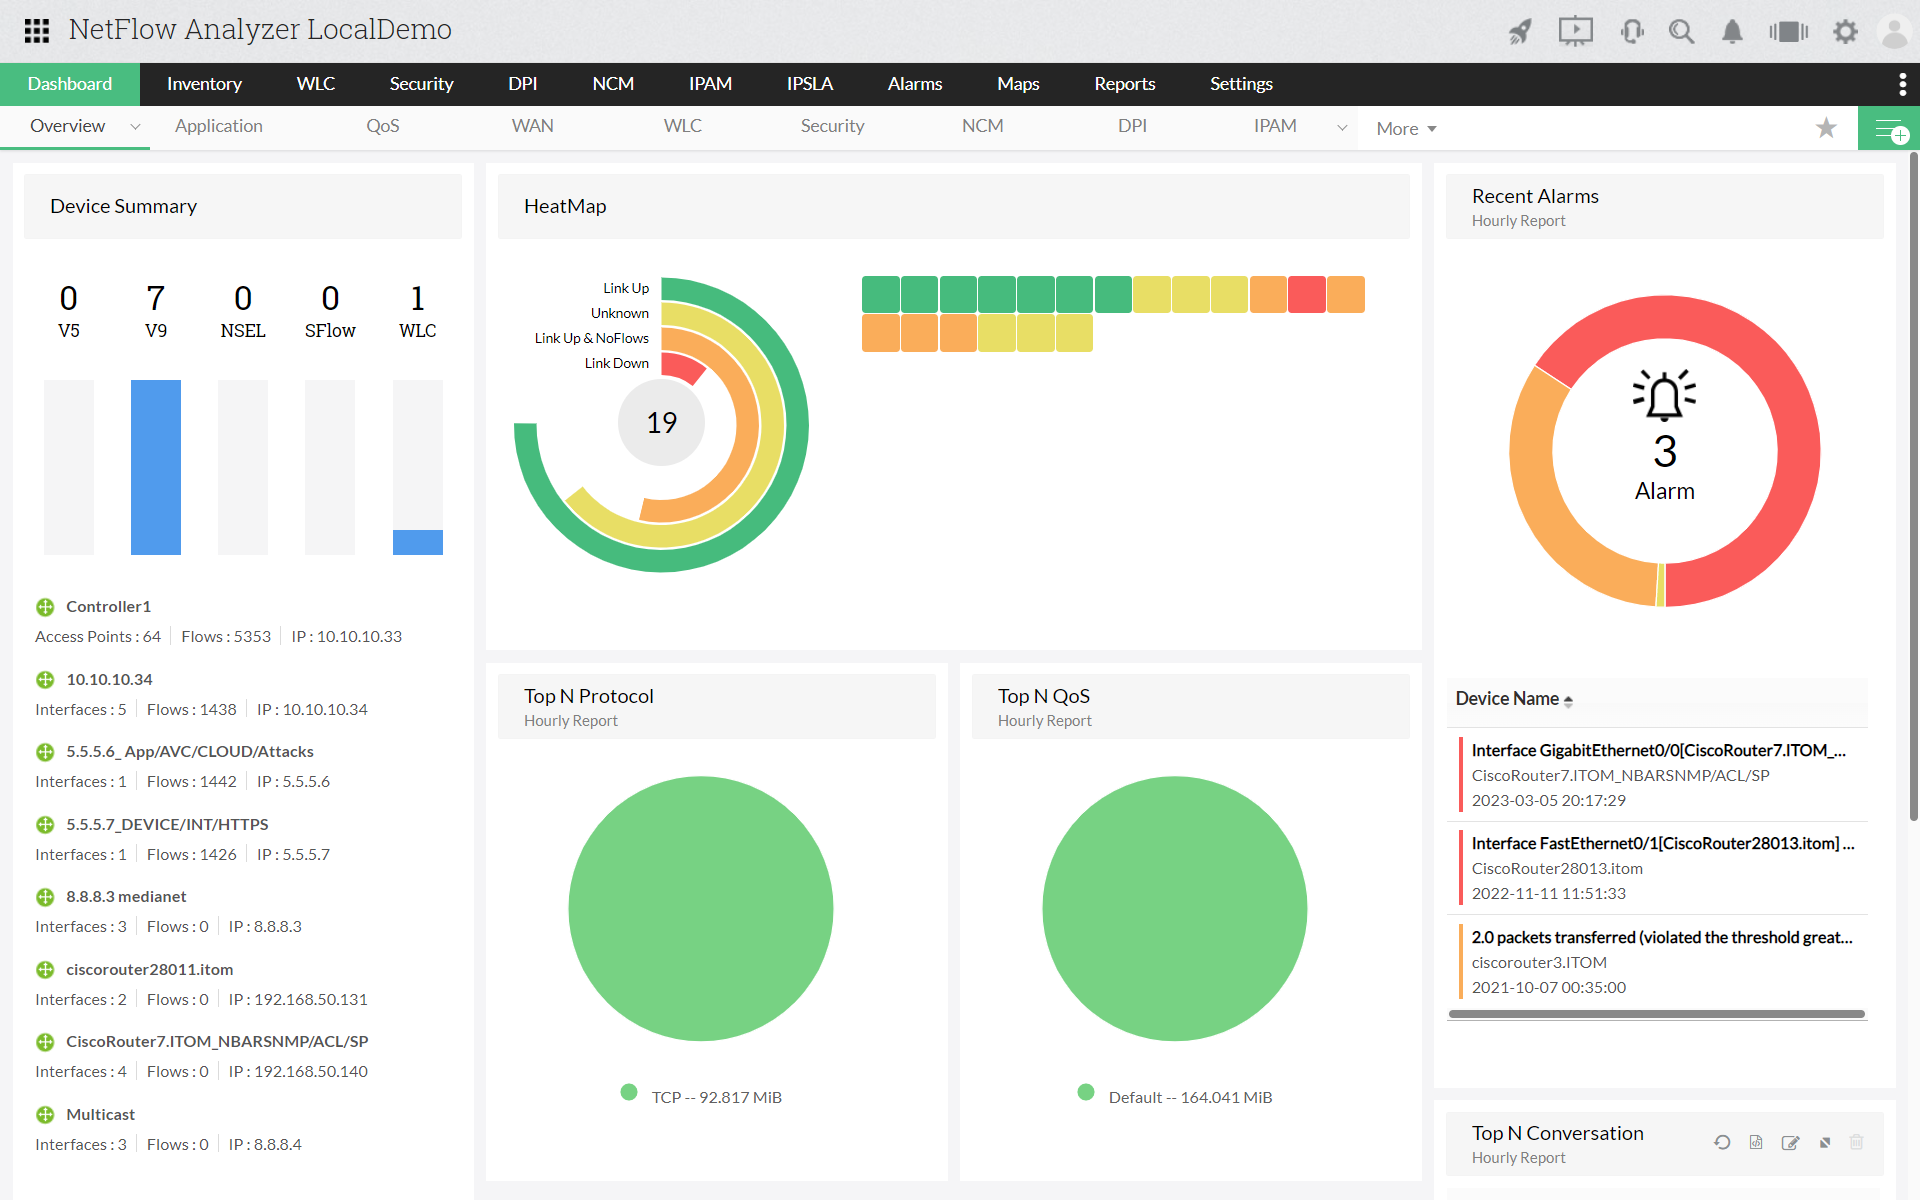1920x1200 pixels.
Task: Select the Security tab
Action: pos(419,83)
